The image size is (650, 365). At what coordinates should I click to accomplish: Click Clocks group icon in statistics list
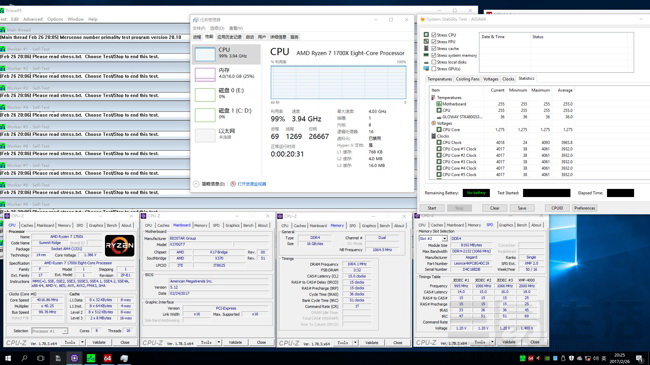point(433,136)
